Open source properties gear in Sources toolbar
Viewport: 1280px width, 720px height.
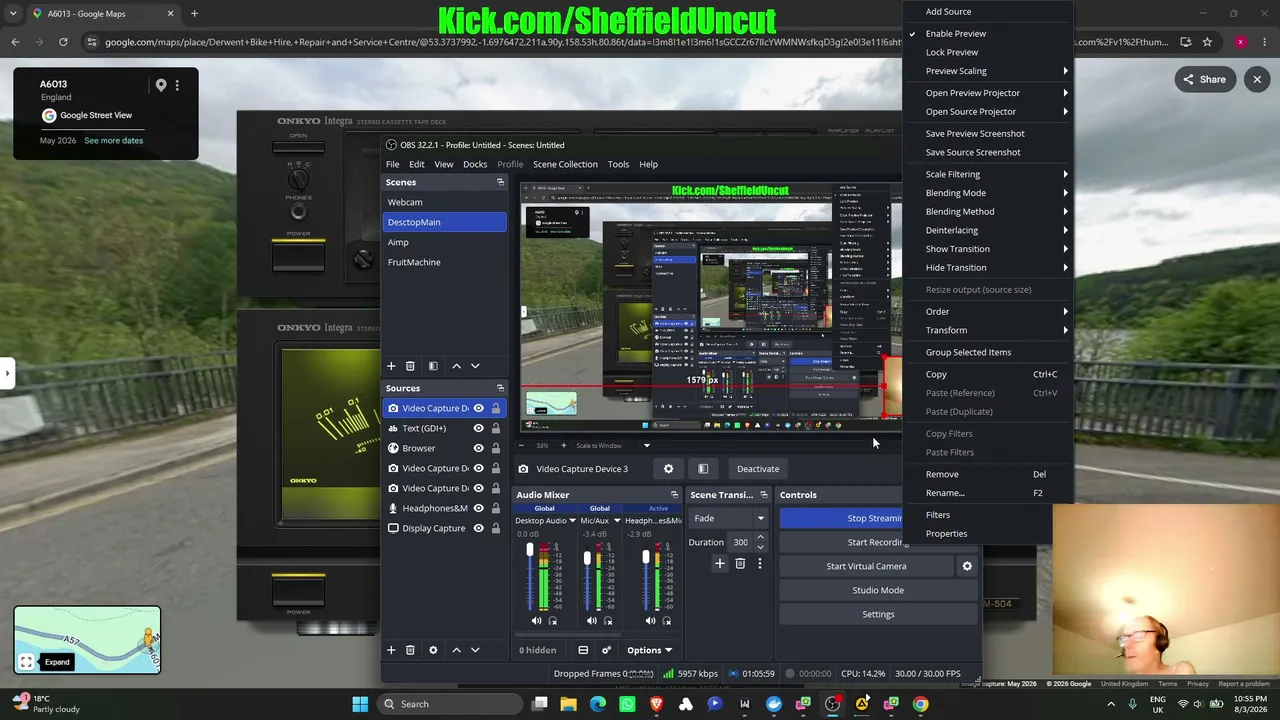point(433,650)
